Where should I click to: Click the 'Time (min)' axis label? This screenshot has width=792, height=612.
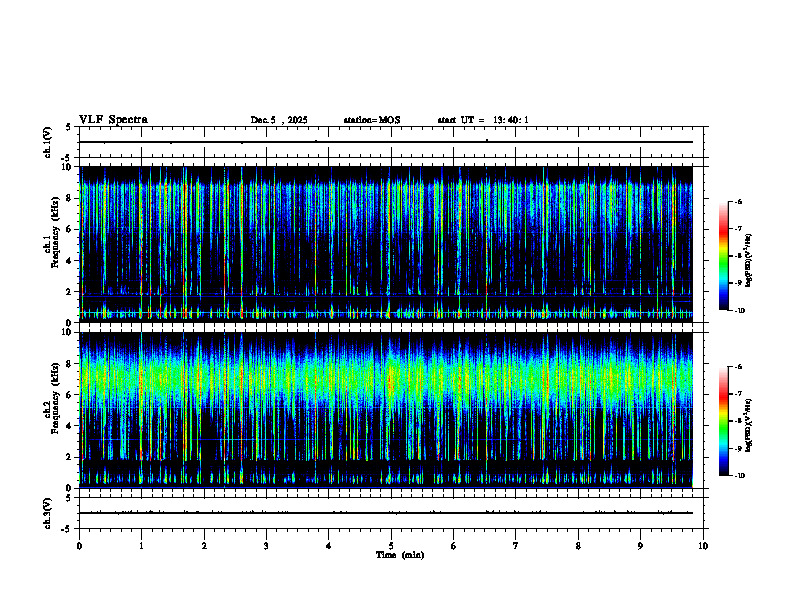click(400, 555)
